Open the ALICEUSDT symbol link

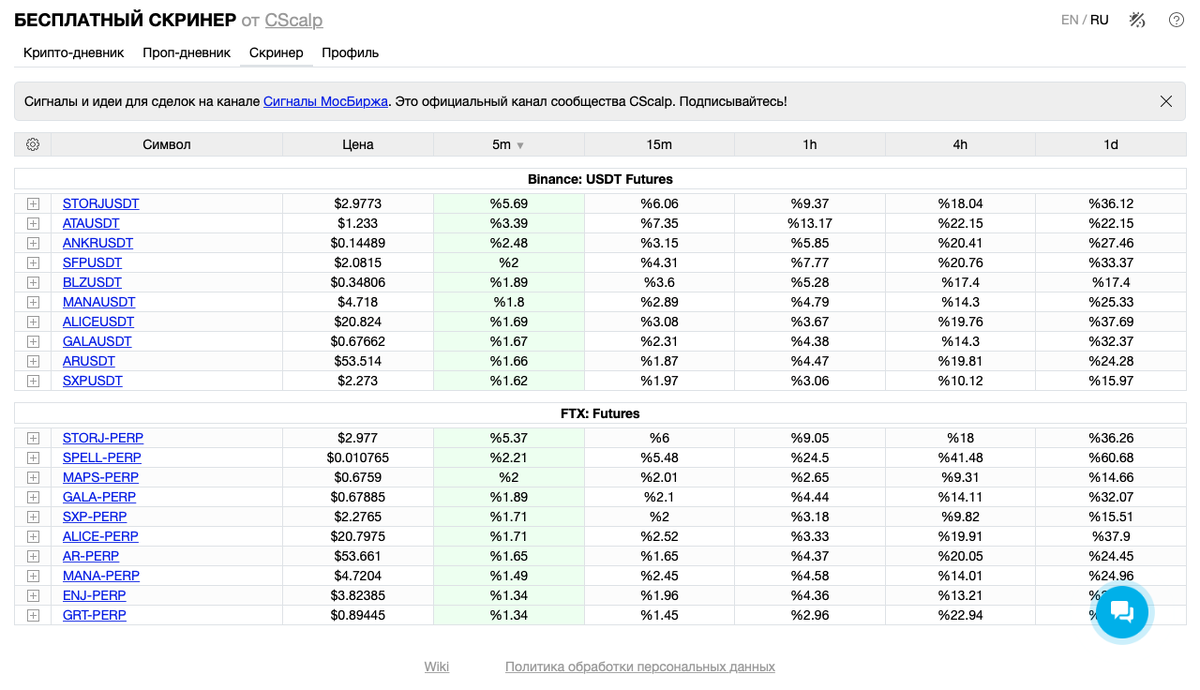tap(98, 322)
